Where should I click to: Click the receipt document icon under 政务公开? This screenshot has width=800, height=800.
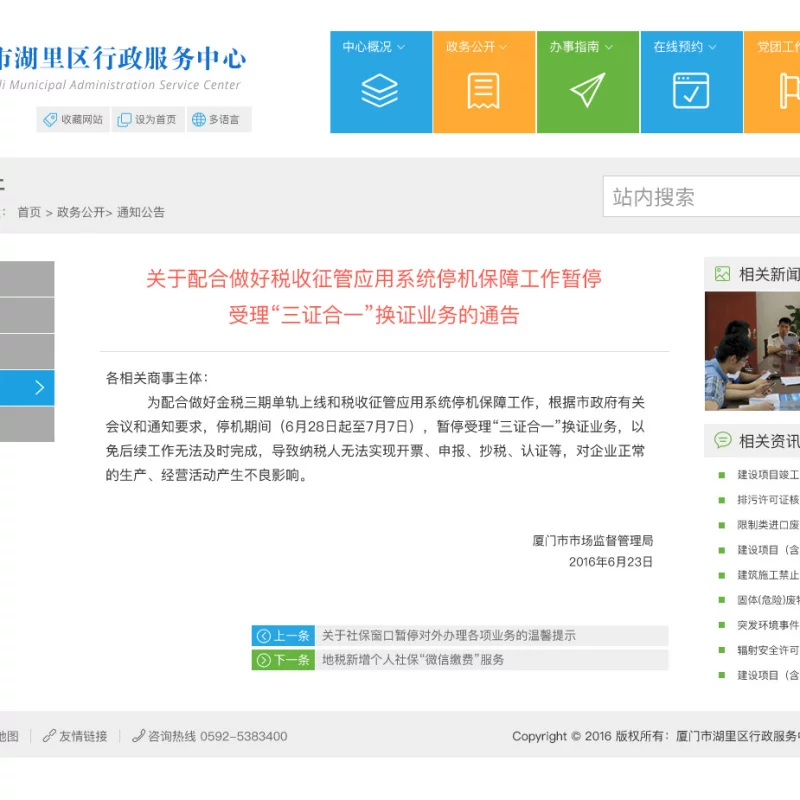coord(483,91)
